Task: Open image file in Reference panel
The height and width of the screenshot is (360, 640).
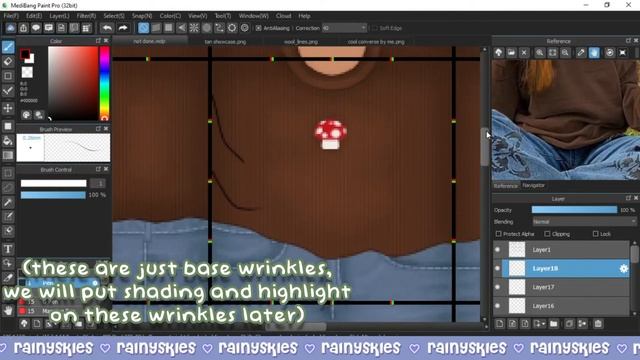Action: pos(511,53)
